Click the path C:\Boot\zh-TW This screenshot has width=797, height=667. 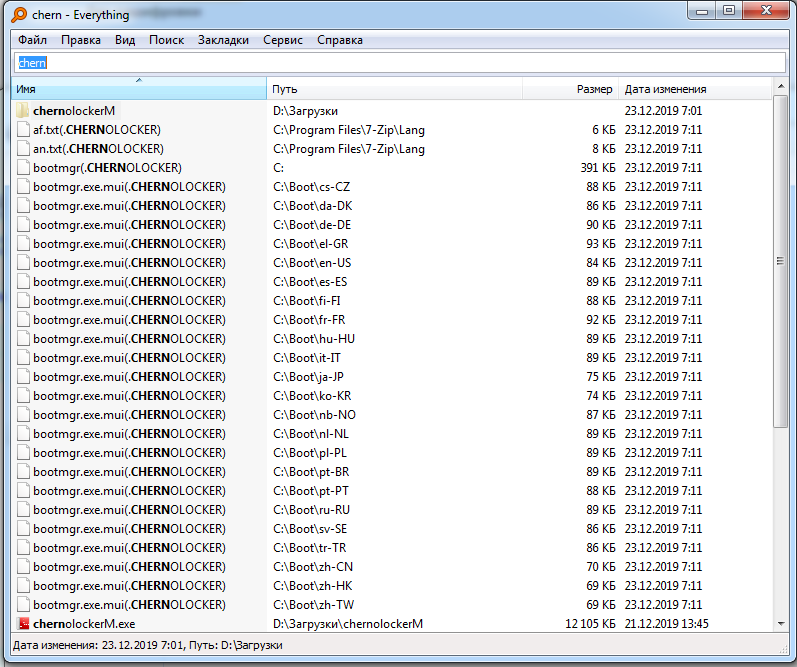(x=313, y=604)
